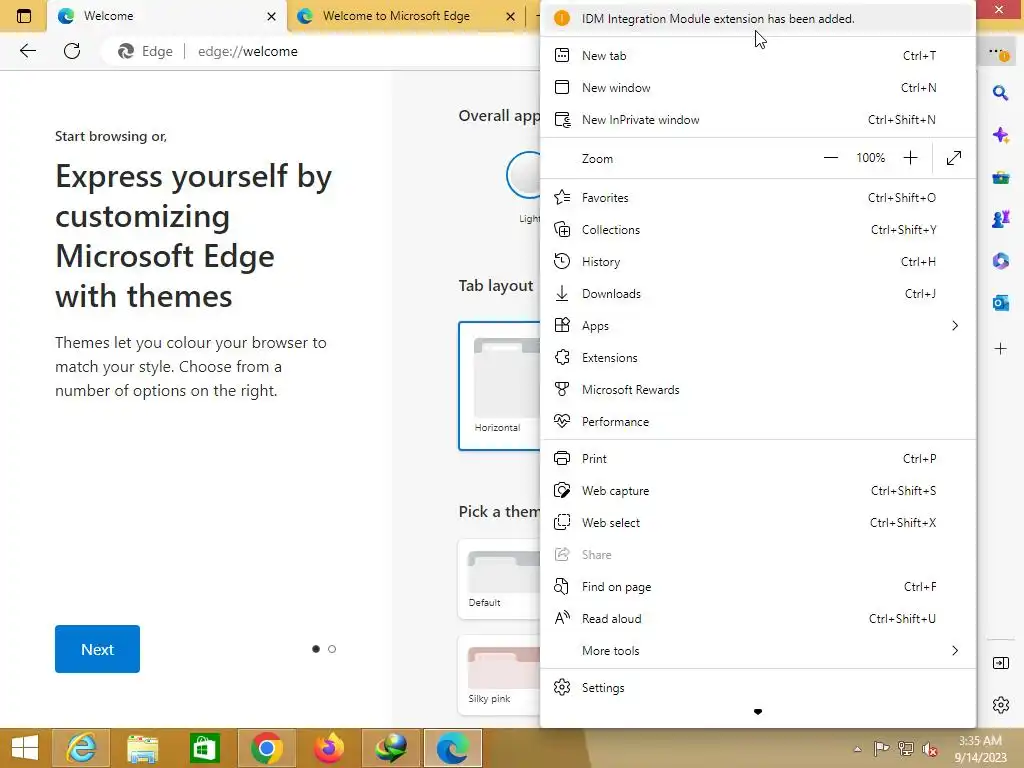Image resolution: width=1024 pixels, height=768 pixels.
Task: Open Settings and more ellipsis button
Action: [x=997, y=52]
